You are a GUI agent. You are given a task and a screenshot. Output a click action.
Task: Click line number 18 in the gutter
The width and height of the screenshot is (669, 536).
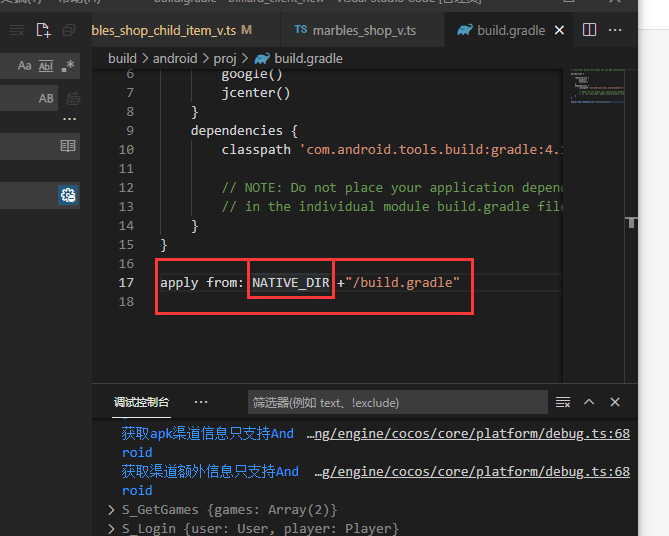[x=126, y=302]
